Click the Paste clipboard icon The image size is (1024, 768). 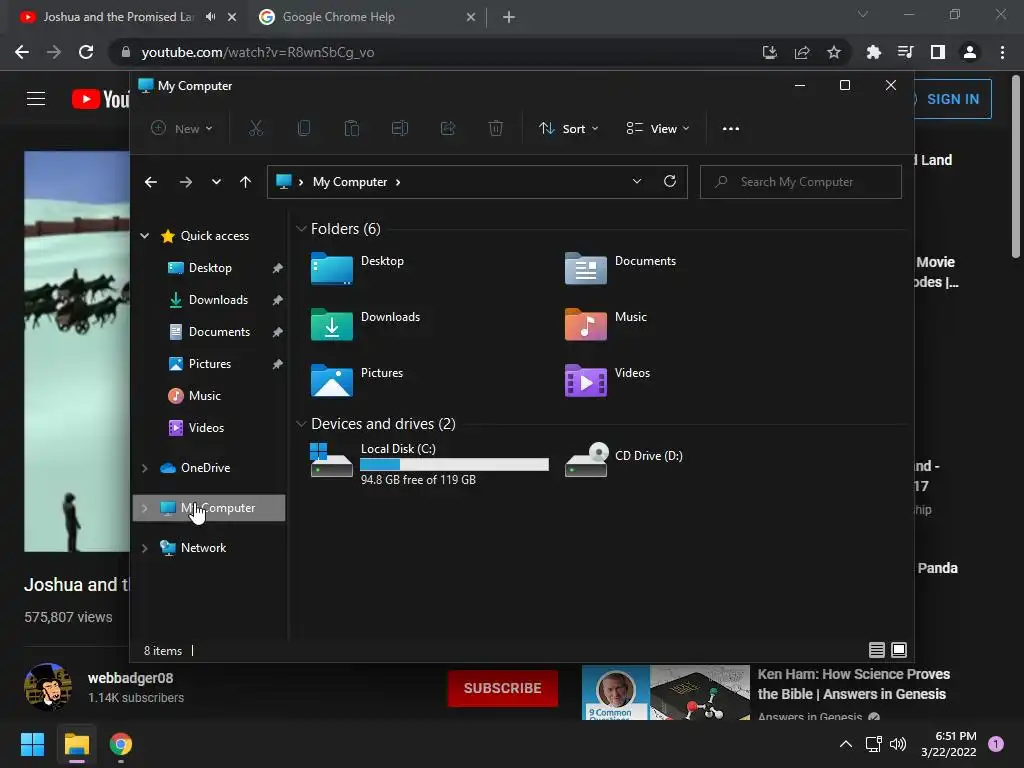[351, 129]
